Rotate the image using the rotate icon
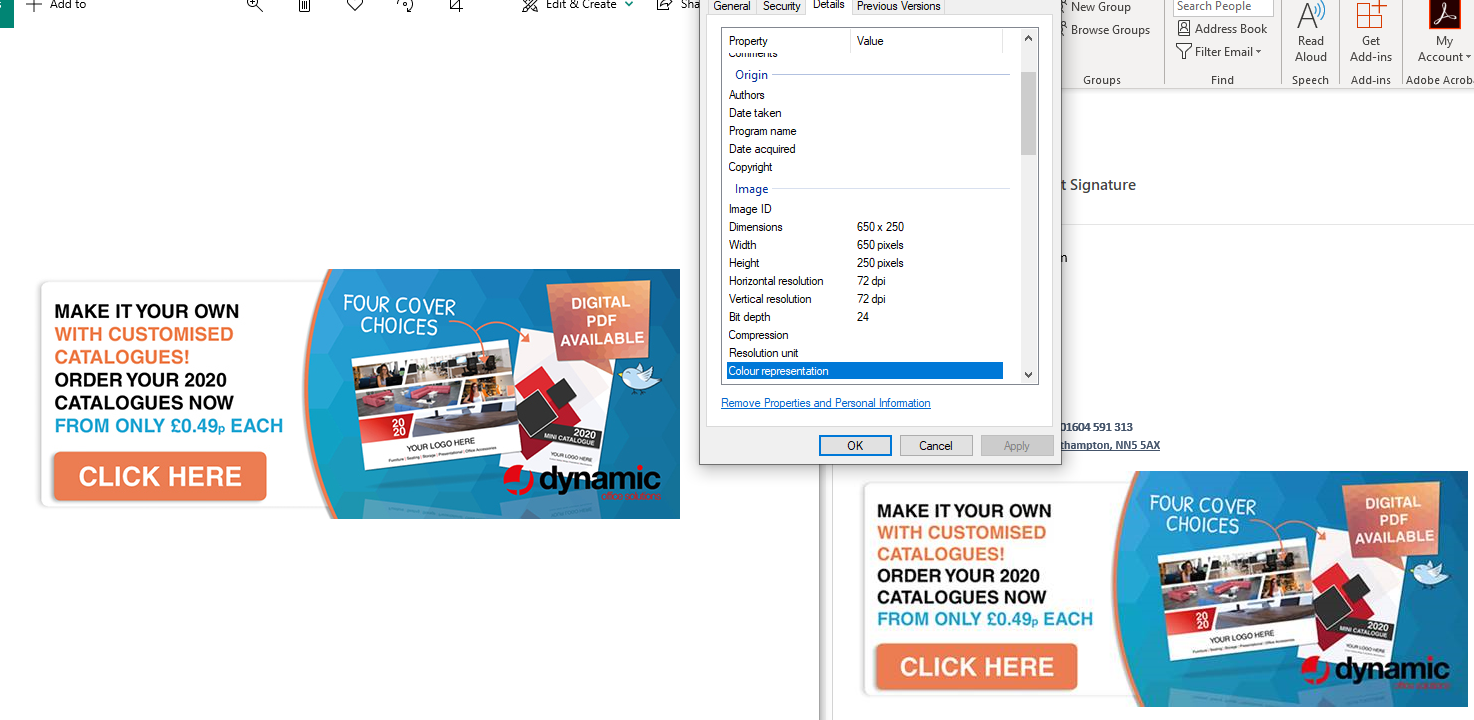The height and width of the screenshot is (720, 1474). click(404, 5)
